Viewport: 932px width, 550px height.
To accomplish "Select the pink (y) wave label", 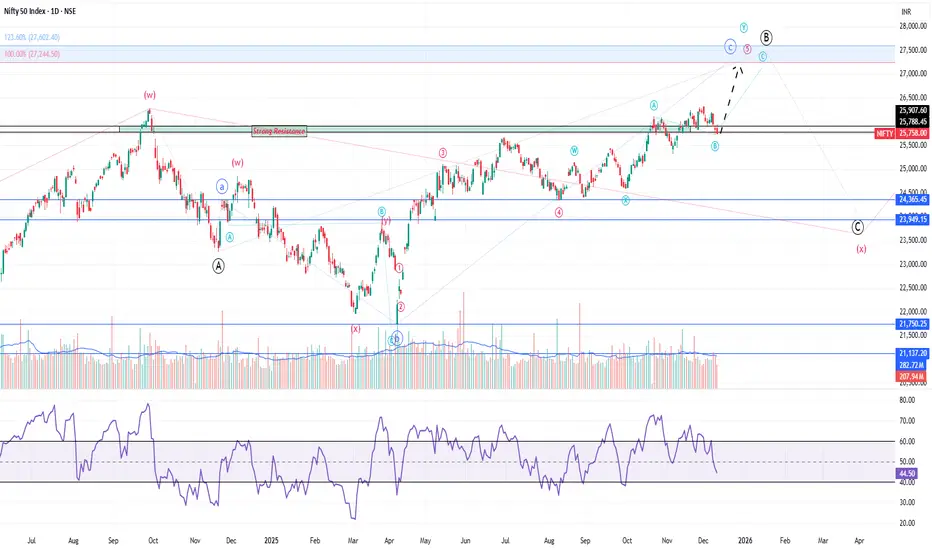I will click(386, 221).
